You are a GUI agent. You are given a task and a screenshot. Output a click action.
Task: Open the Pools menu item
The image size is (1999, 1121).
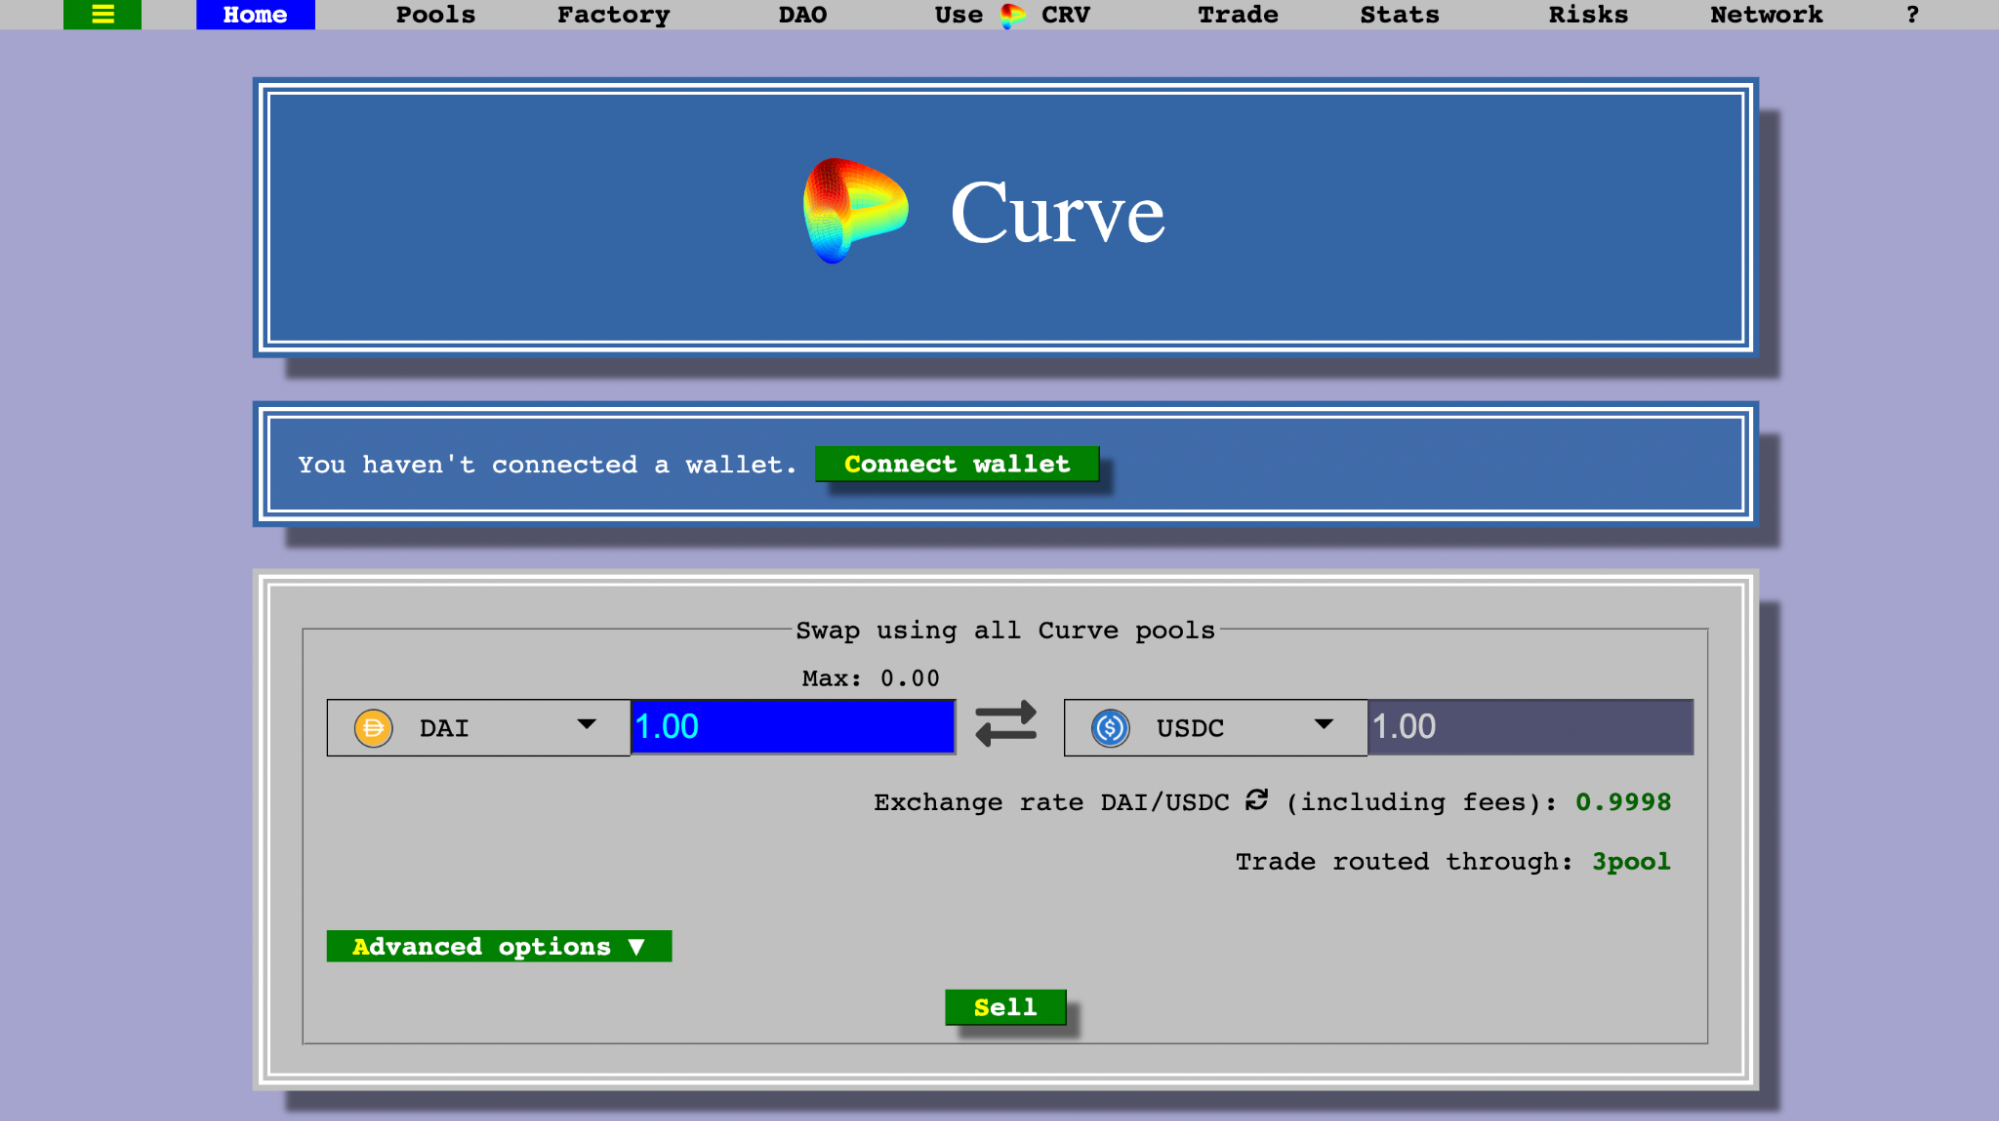435,15
